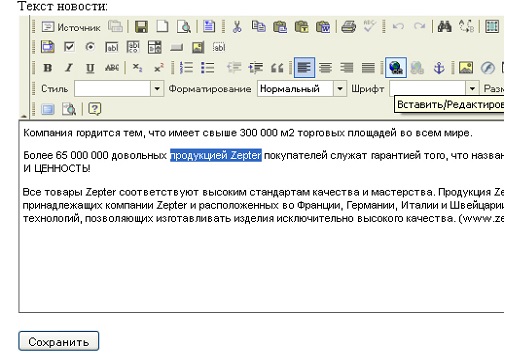Open Find with binoculars icon

(445, 27)
